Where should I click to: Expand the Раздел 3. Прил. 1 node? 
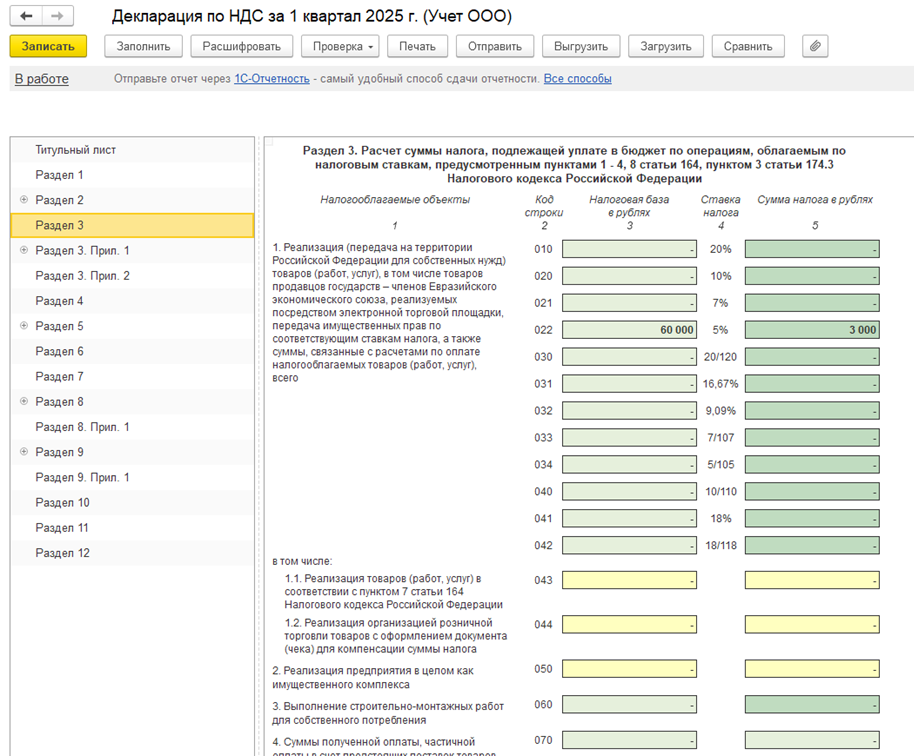pyautogui.click(x=24, y=250)
